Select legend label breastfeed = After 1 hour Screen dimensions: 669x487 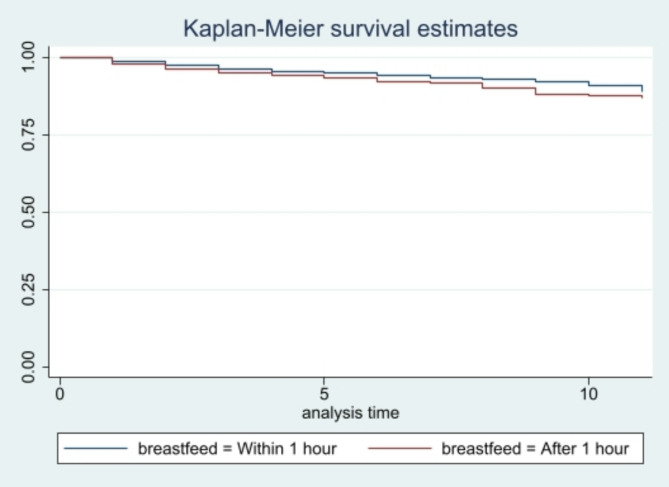click(x=535, y=449)
